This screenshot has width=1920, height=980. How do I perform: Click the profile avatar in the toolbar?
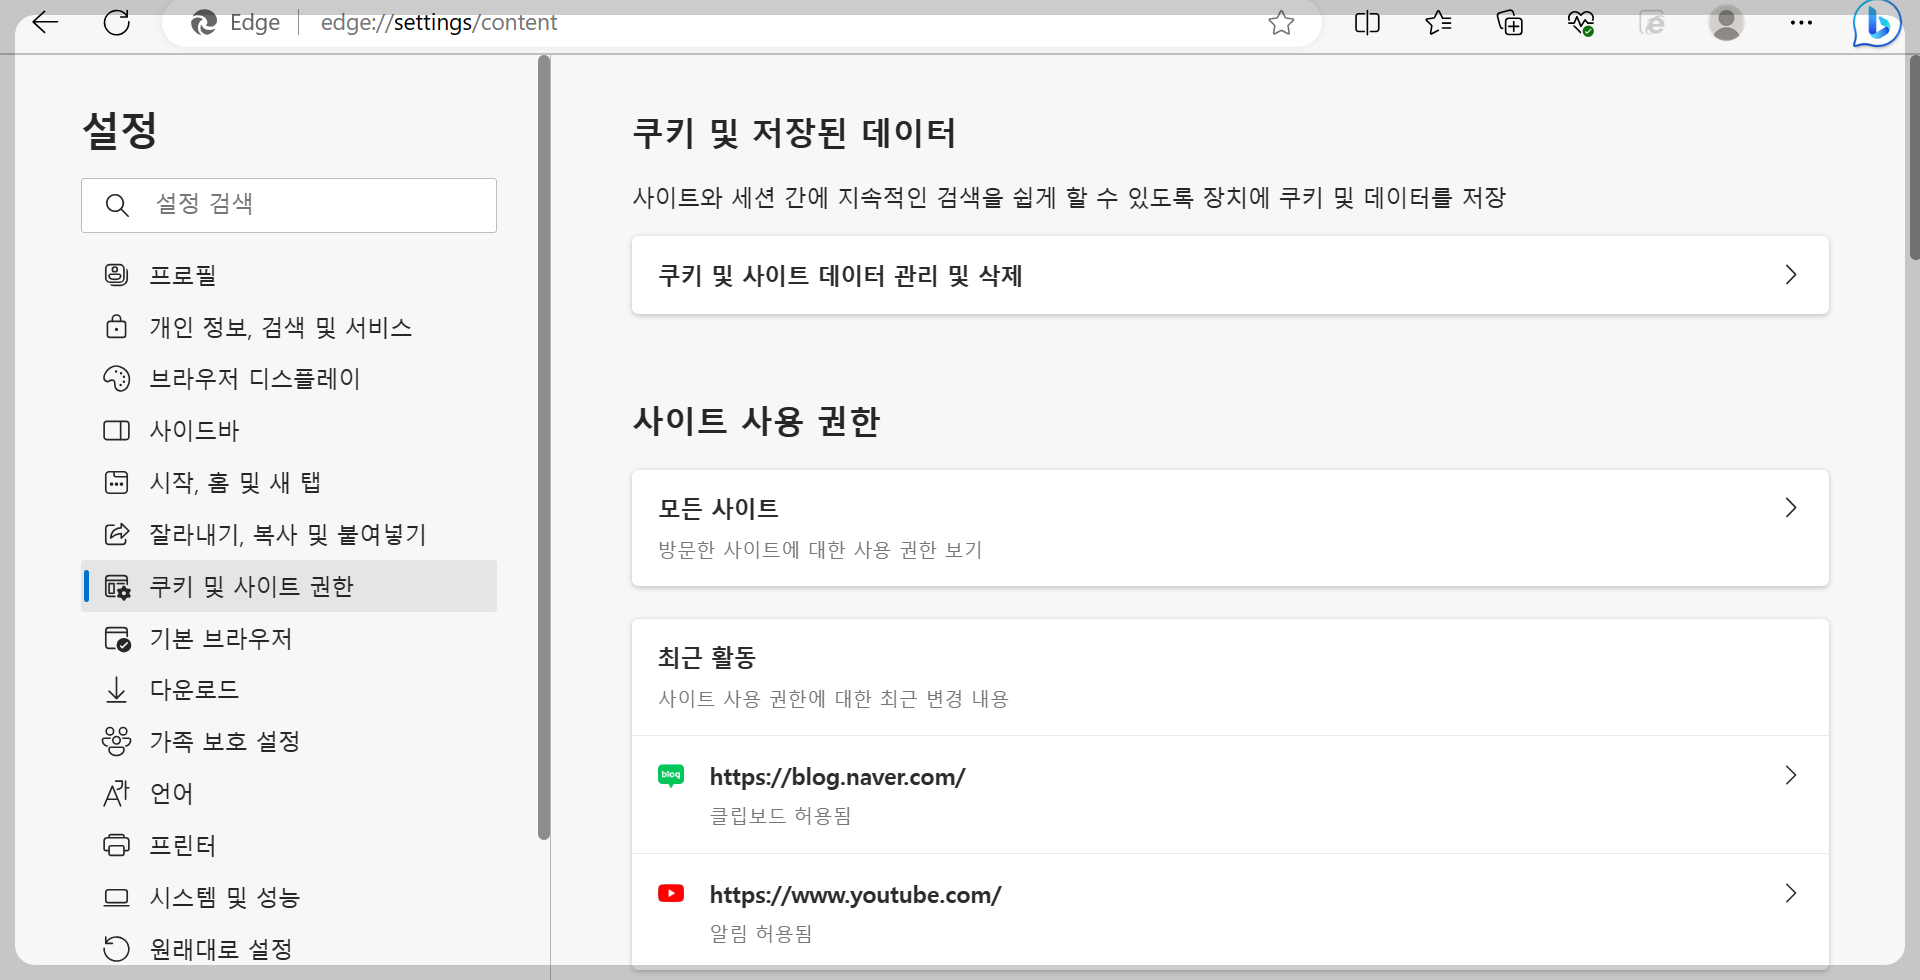pos(1727,22)
